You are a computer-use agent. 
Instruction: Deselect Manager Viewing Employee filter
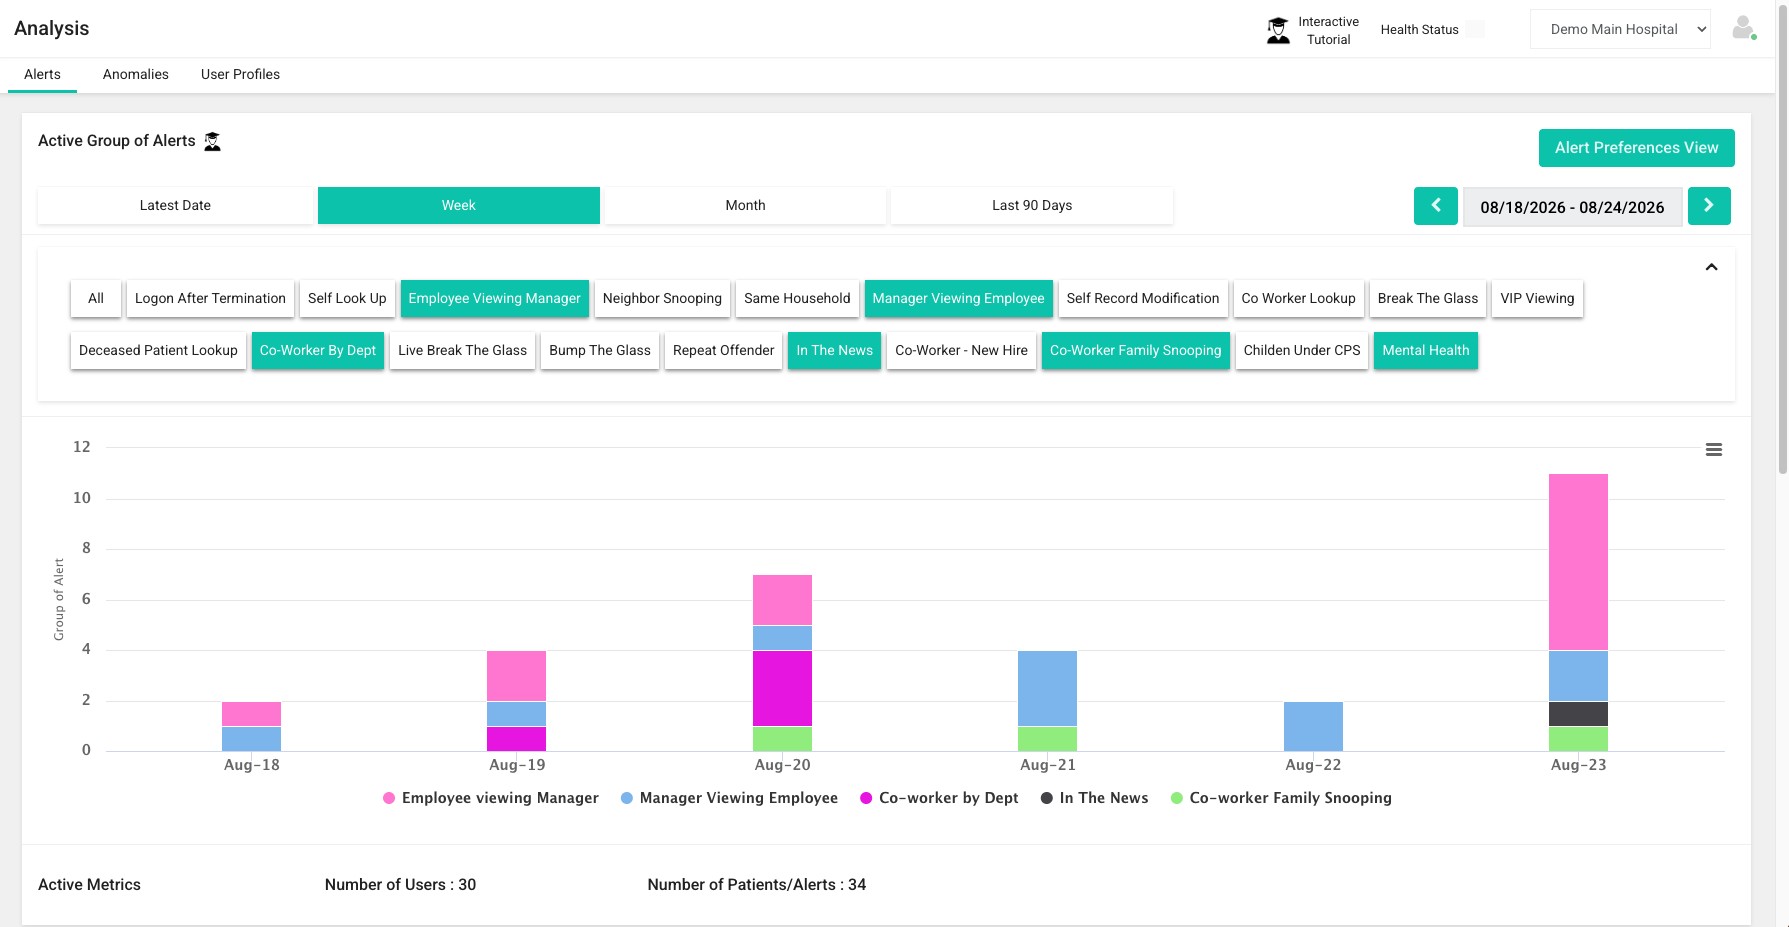958,298
